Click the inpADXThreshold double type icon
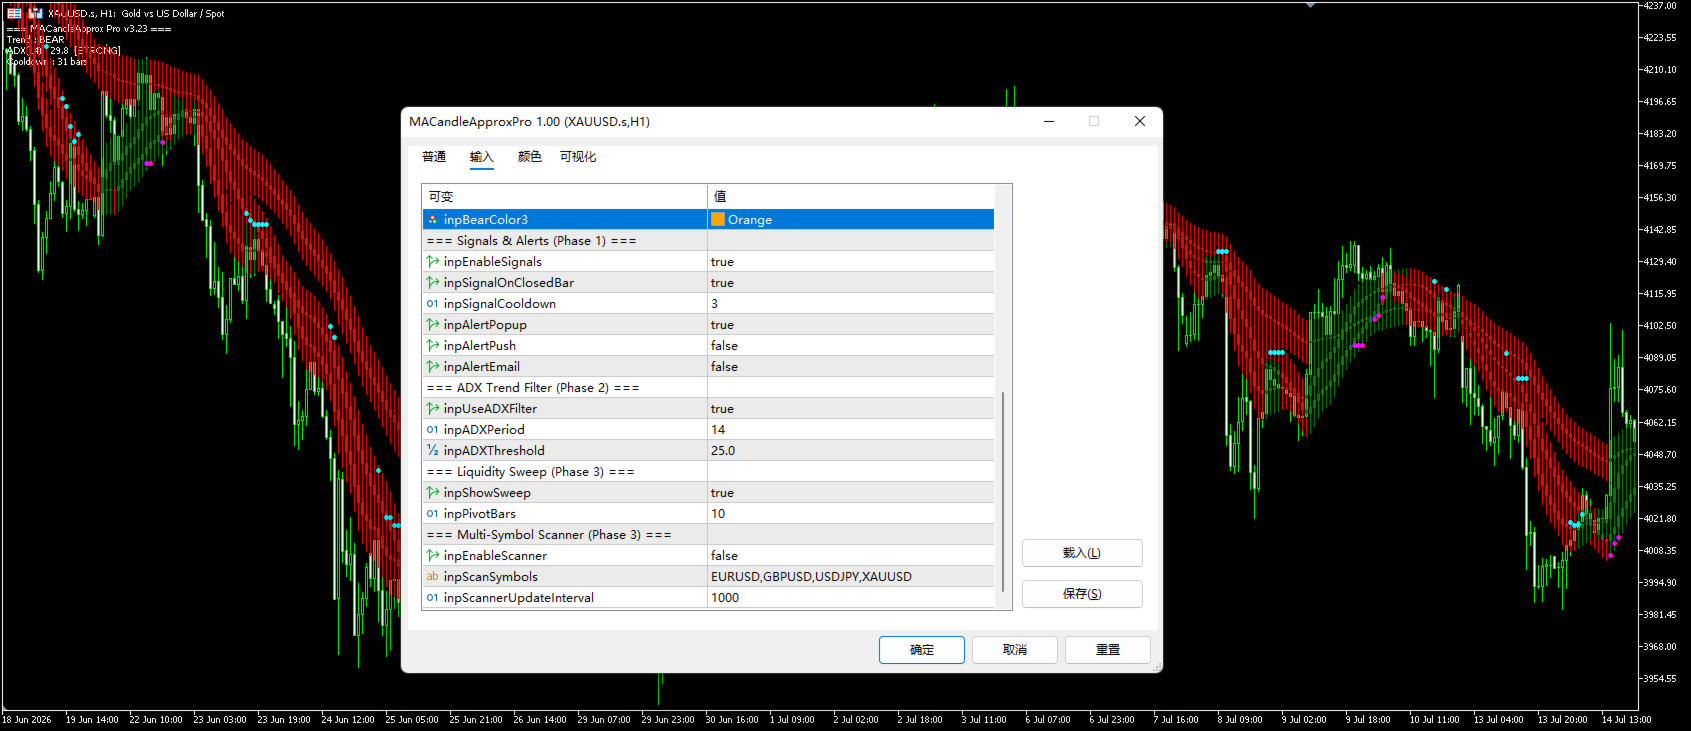 tap(433, 451)
